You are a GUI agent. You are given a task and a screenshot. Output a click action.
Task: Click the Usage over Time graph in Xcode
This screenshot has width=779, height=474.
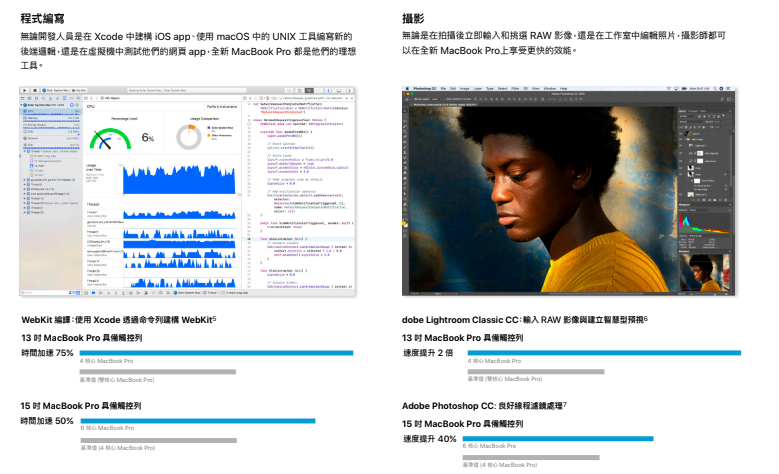pyautogui.click(x=179, y=180)
